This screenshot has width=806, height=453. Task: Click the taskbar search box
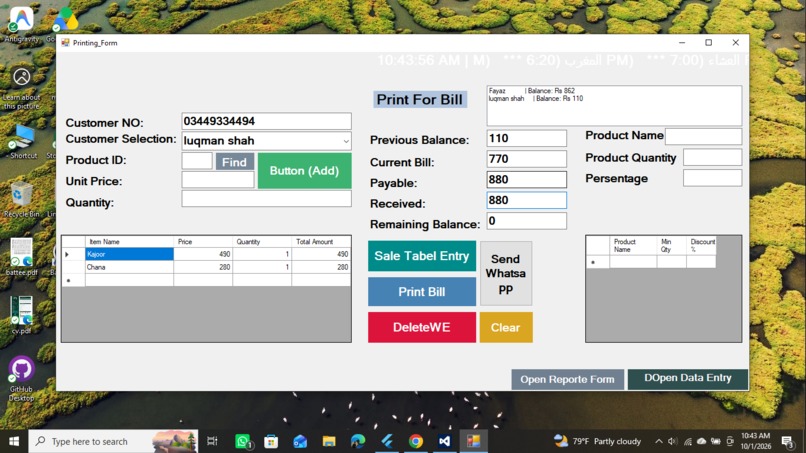tap(113, 441)
